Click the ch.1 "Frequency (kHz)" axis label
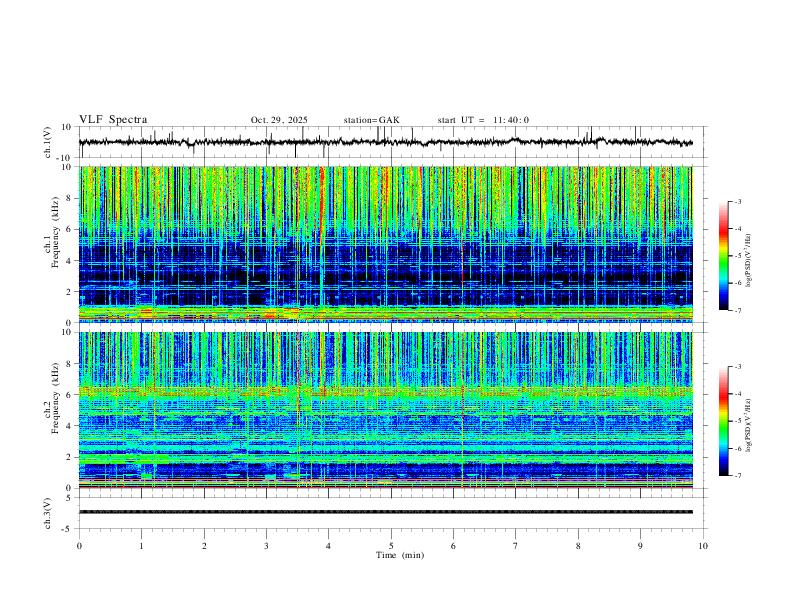792x612 pixels. point(56,232)
